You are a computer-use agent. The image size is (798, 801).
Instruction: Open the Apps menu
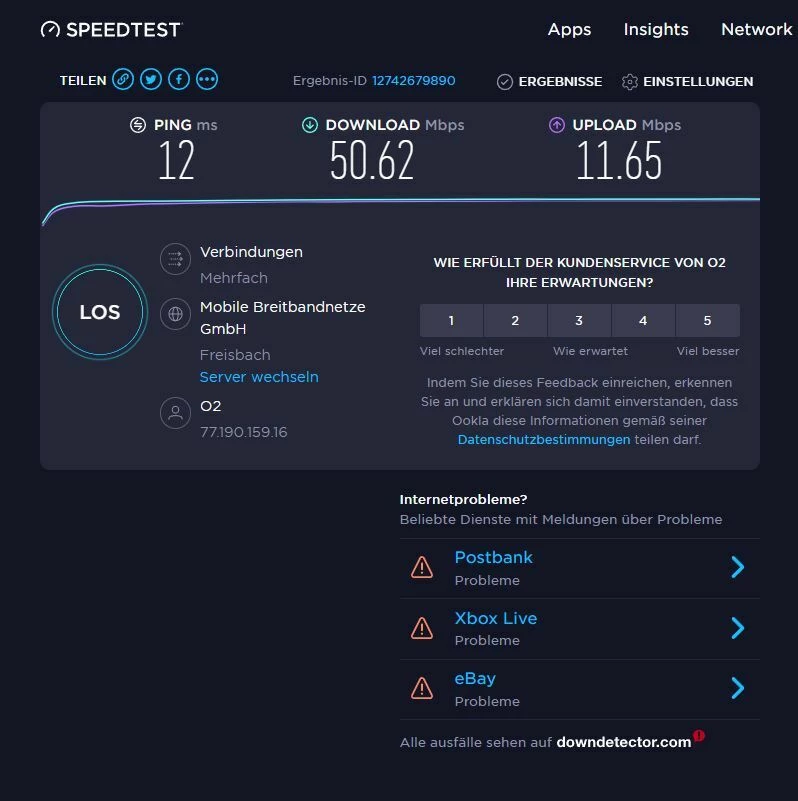click(x=569, y=30)
